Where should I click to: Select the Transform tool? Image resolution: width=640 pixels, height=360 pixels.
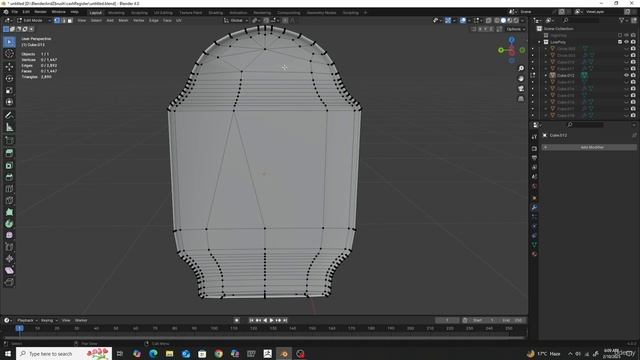pyautogui.click(x=9, y=102)
